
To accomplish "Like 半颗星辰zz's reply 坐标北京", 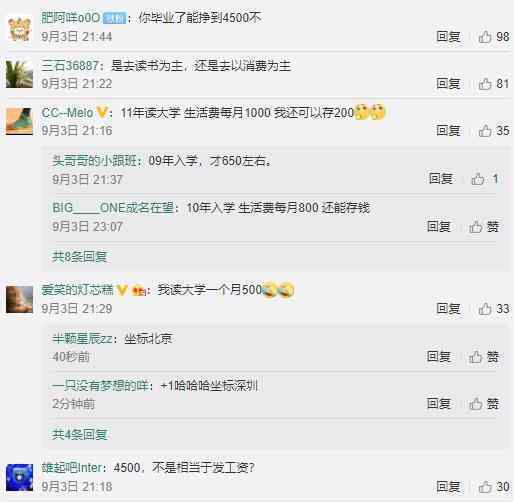I will pyautogui.click(x=484, y=357).
